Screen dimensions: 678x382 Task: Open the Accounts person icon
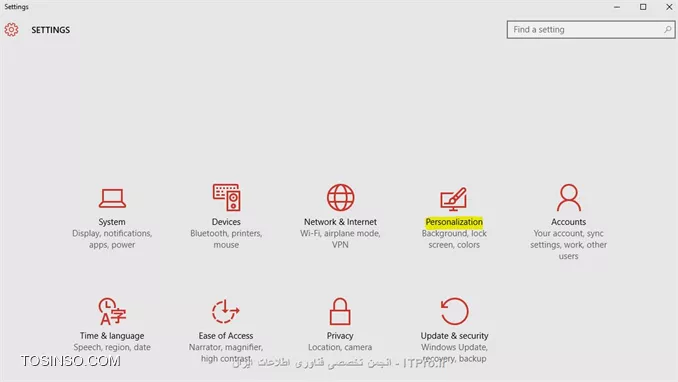tap(569, 197)
